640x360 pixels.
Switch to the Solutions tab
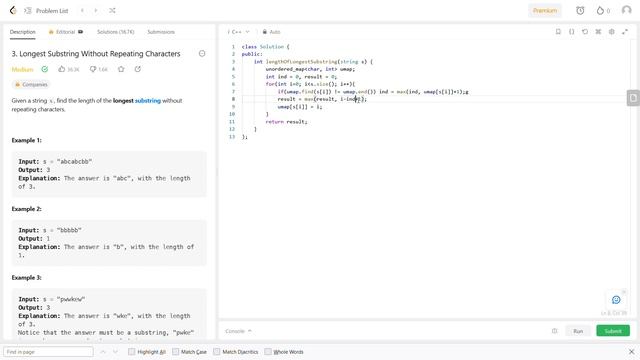116,32
